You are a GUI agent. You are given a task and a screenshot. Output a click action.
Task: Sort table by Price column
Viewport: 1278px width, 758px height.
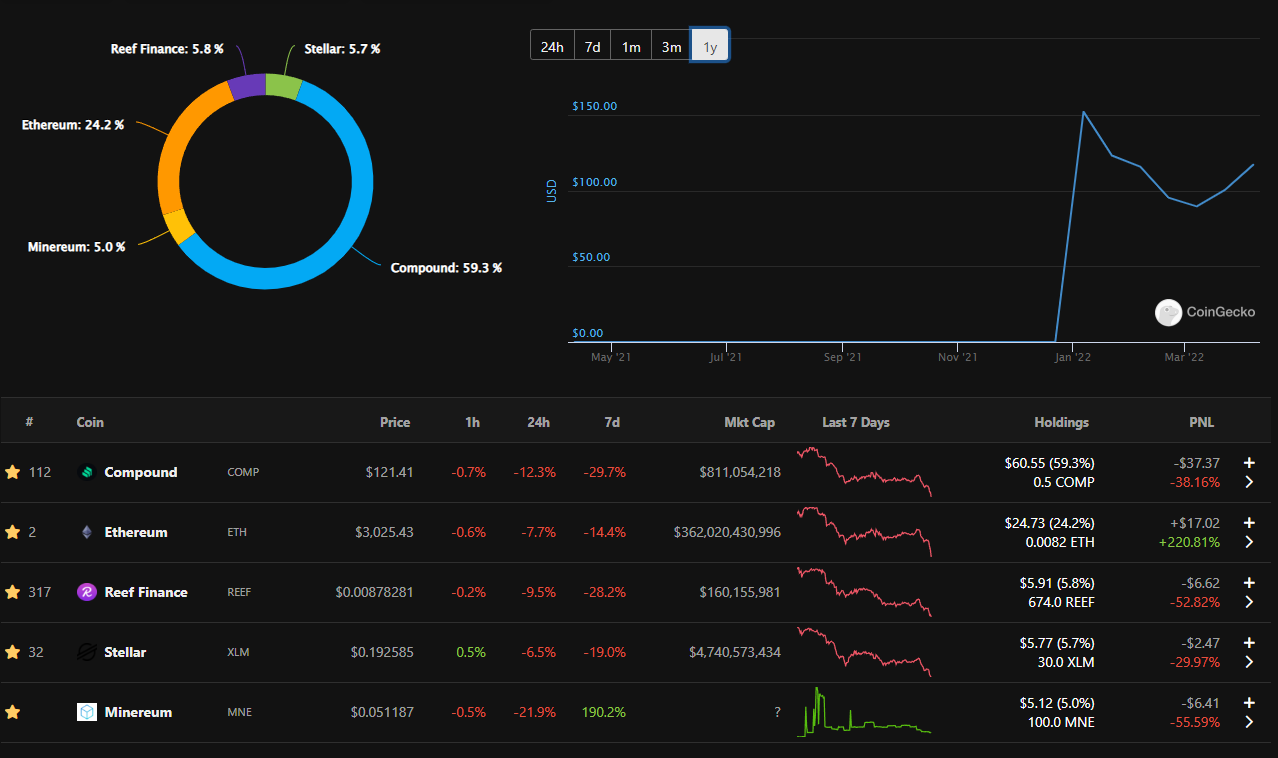(x=395, y=422)
